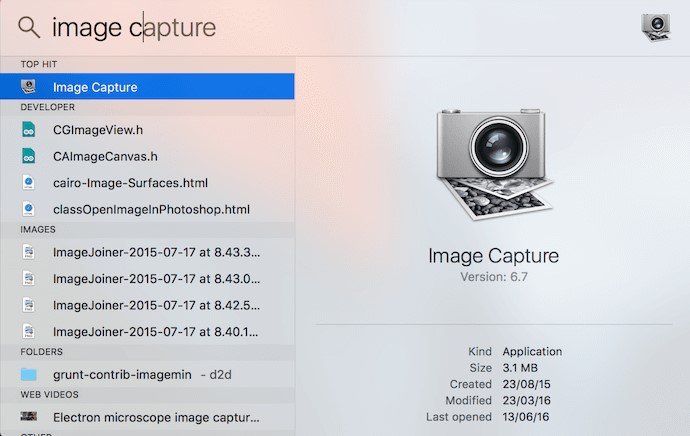Click the Version: 6.7 text
The width and height of the screenshot is (690, 436).
pos(494,277)
